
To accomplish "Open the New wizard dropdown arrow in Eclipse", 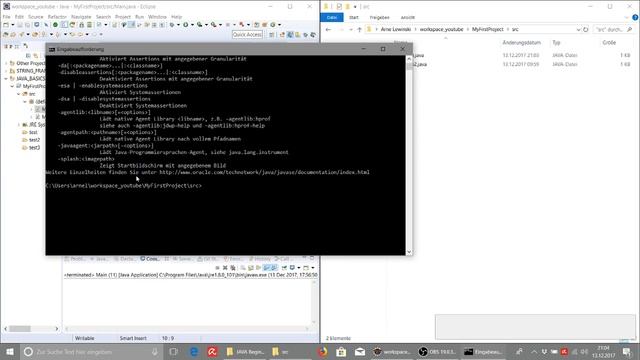I will click(13, 25).
